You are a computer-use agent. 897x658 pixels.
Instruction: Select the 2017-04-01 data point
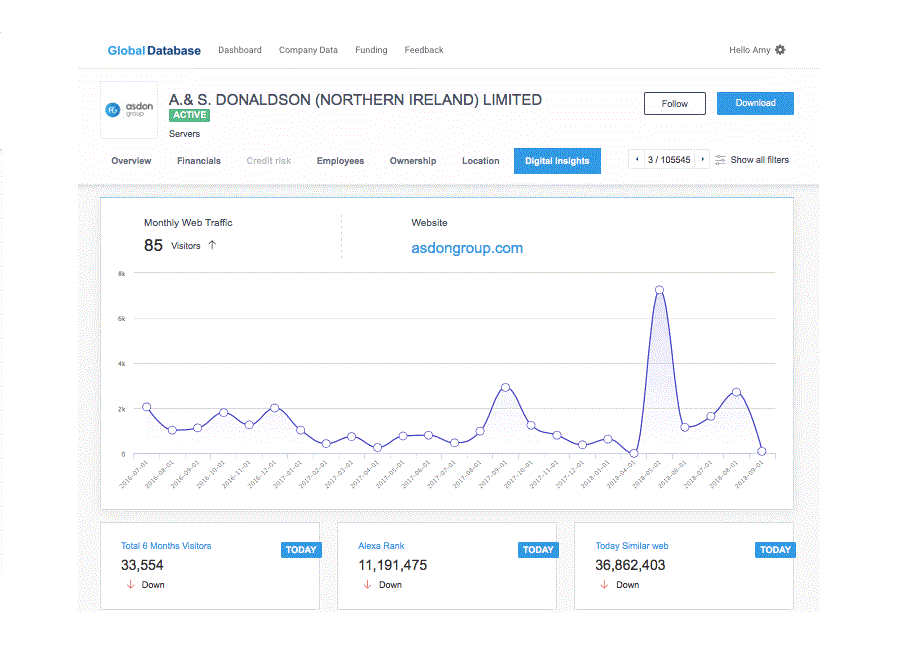coord(377,447)
